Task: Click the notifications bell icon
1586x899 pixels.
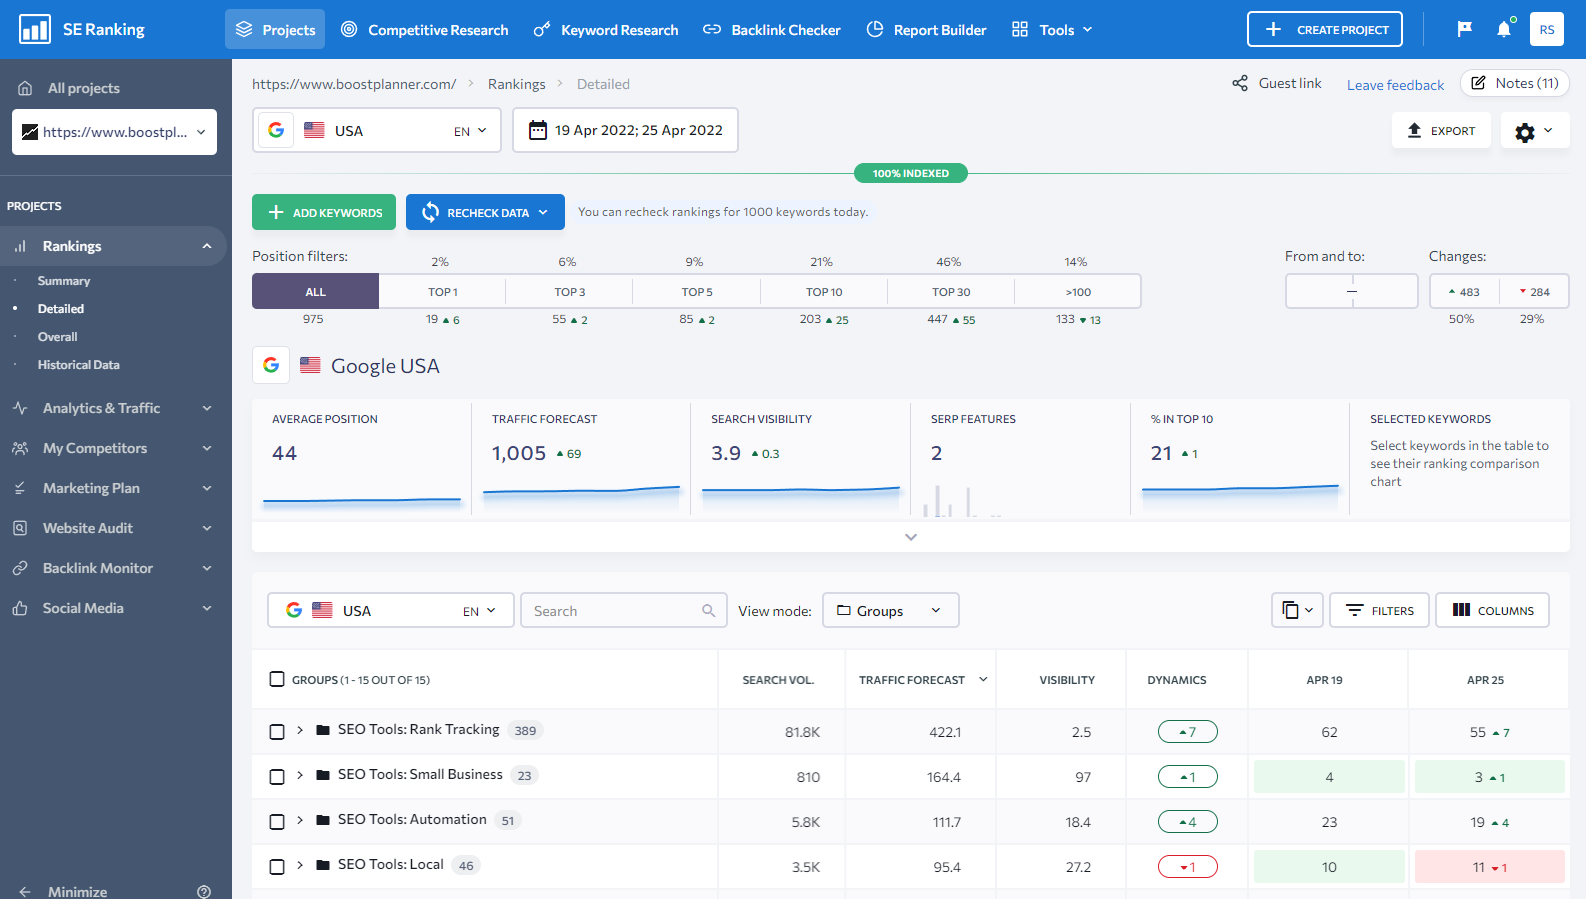Action: coord(1503,29)
